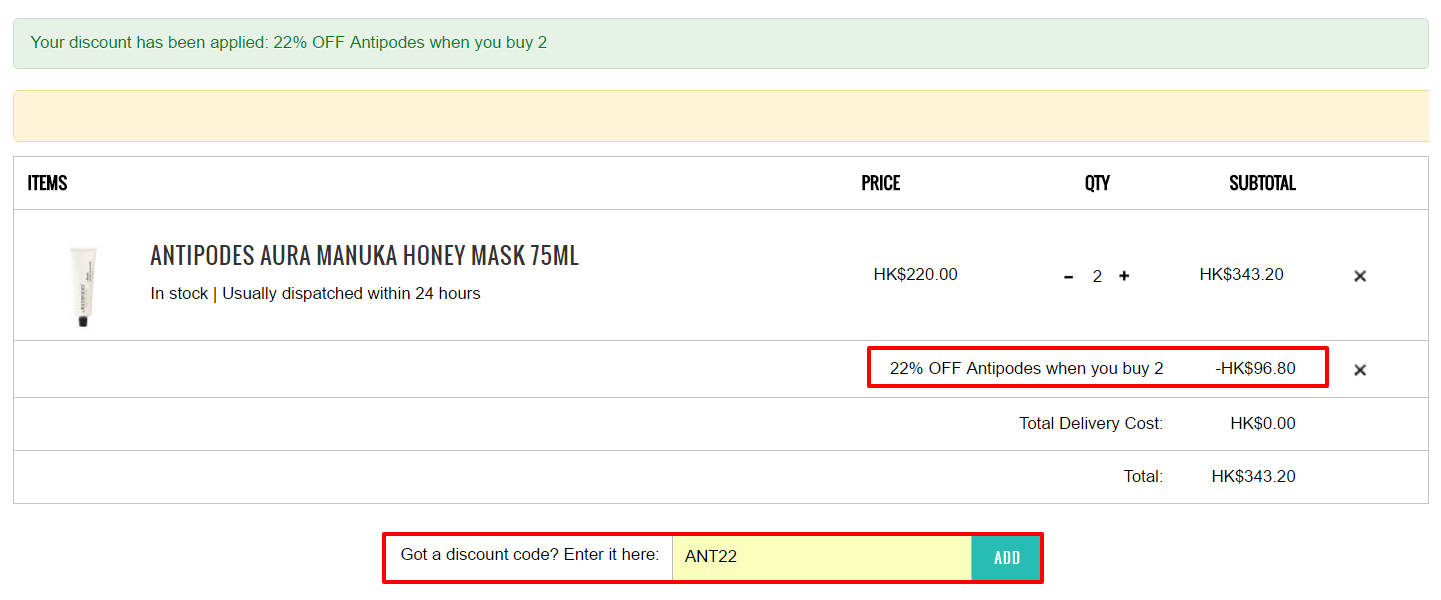Screen dimensions: 1441x600
Task: Click the Total Delivery Cost label
Action: point(1091,424)
